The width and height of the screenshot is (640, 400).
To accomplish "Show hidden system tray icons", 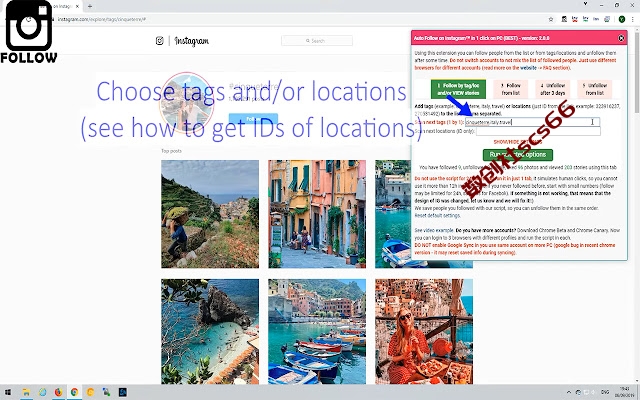I will click(x=569, y=392).
